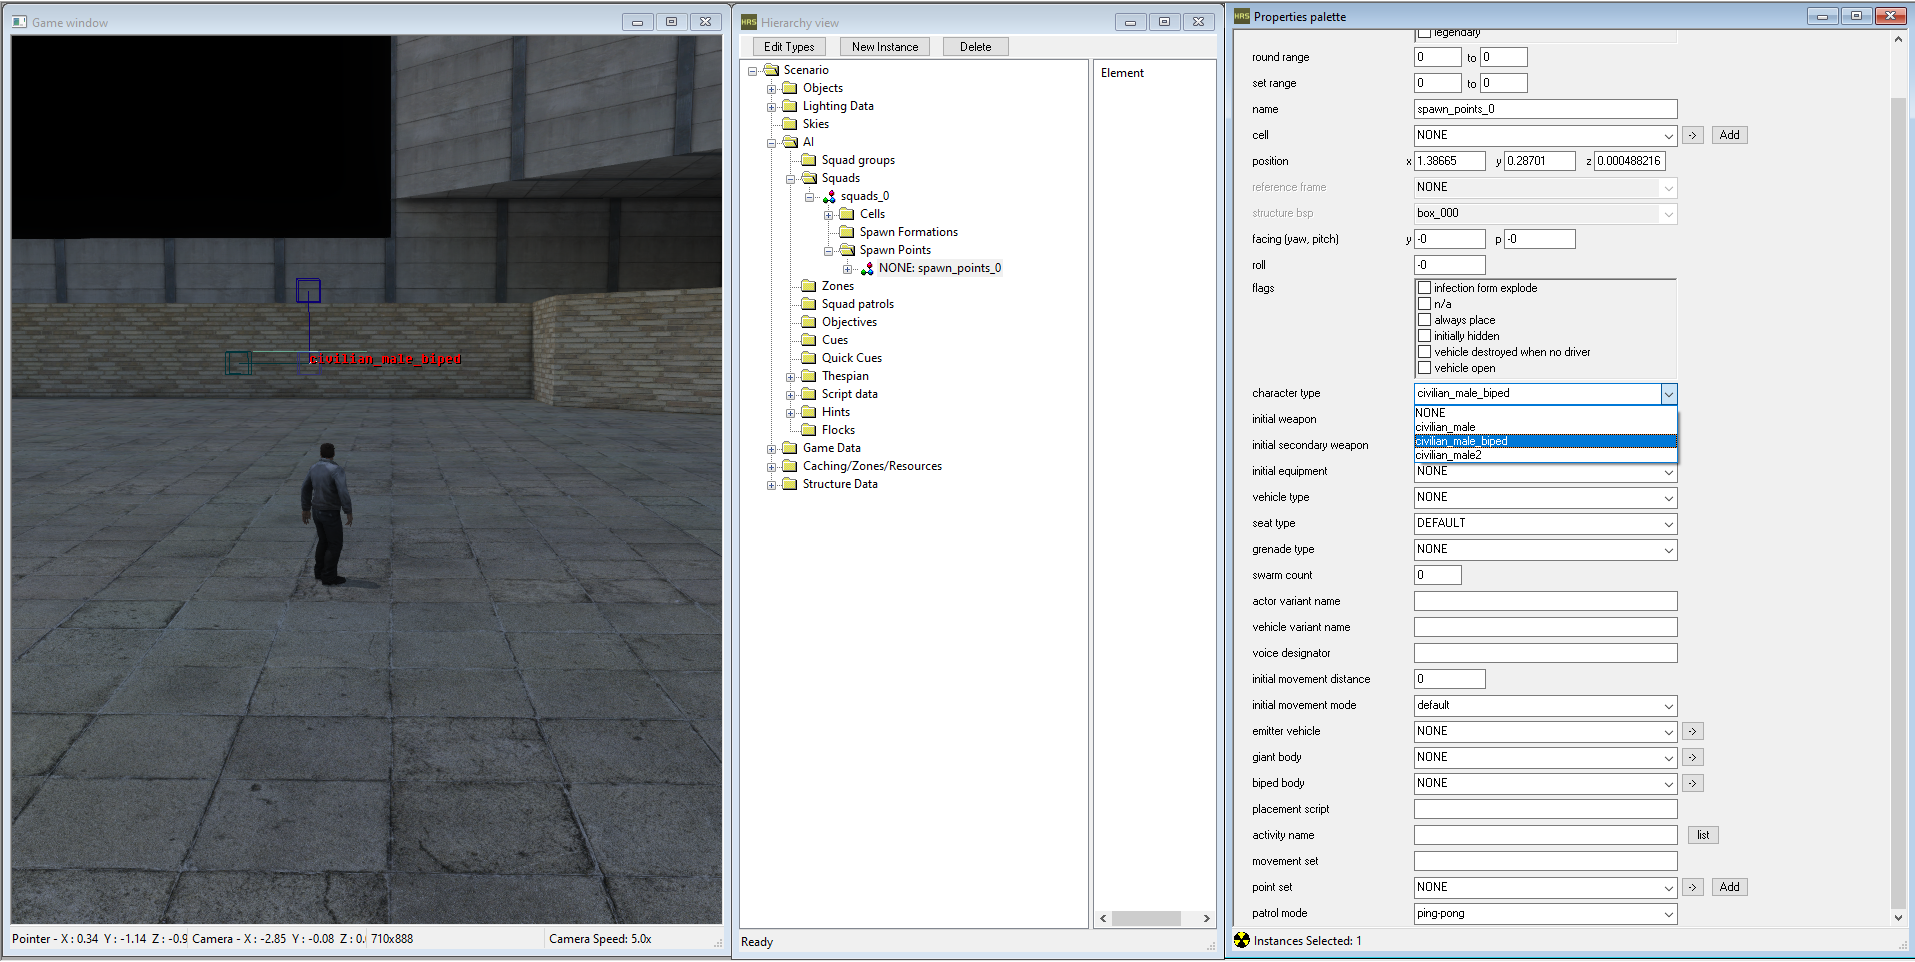Click inside the swarm count field
Screen dimensions: 1915x962
point(1437,574)
